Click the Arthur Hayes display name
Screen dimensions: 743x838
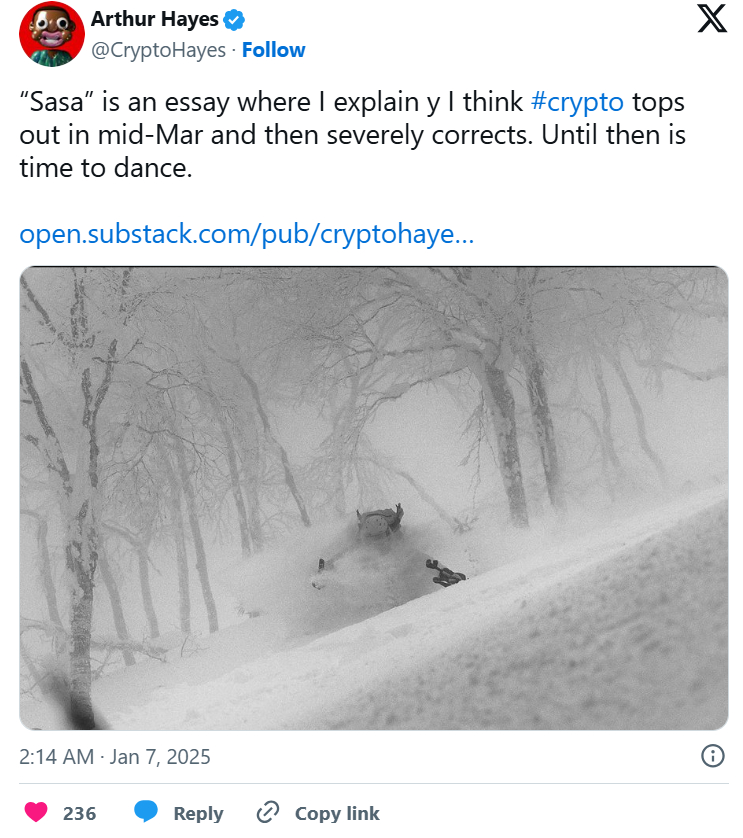coord(154,19)
